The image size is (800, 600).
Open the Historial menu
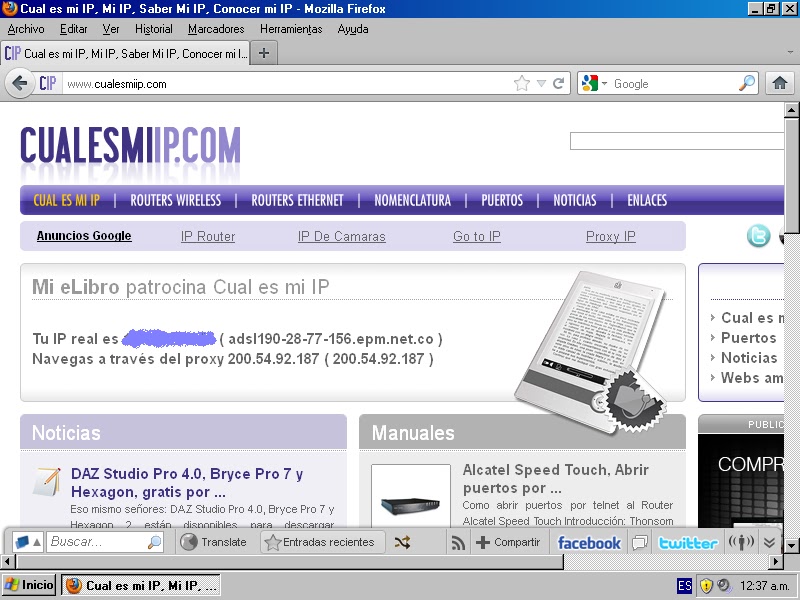click(x=154, y=29)
